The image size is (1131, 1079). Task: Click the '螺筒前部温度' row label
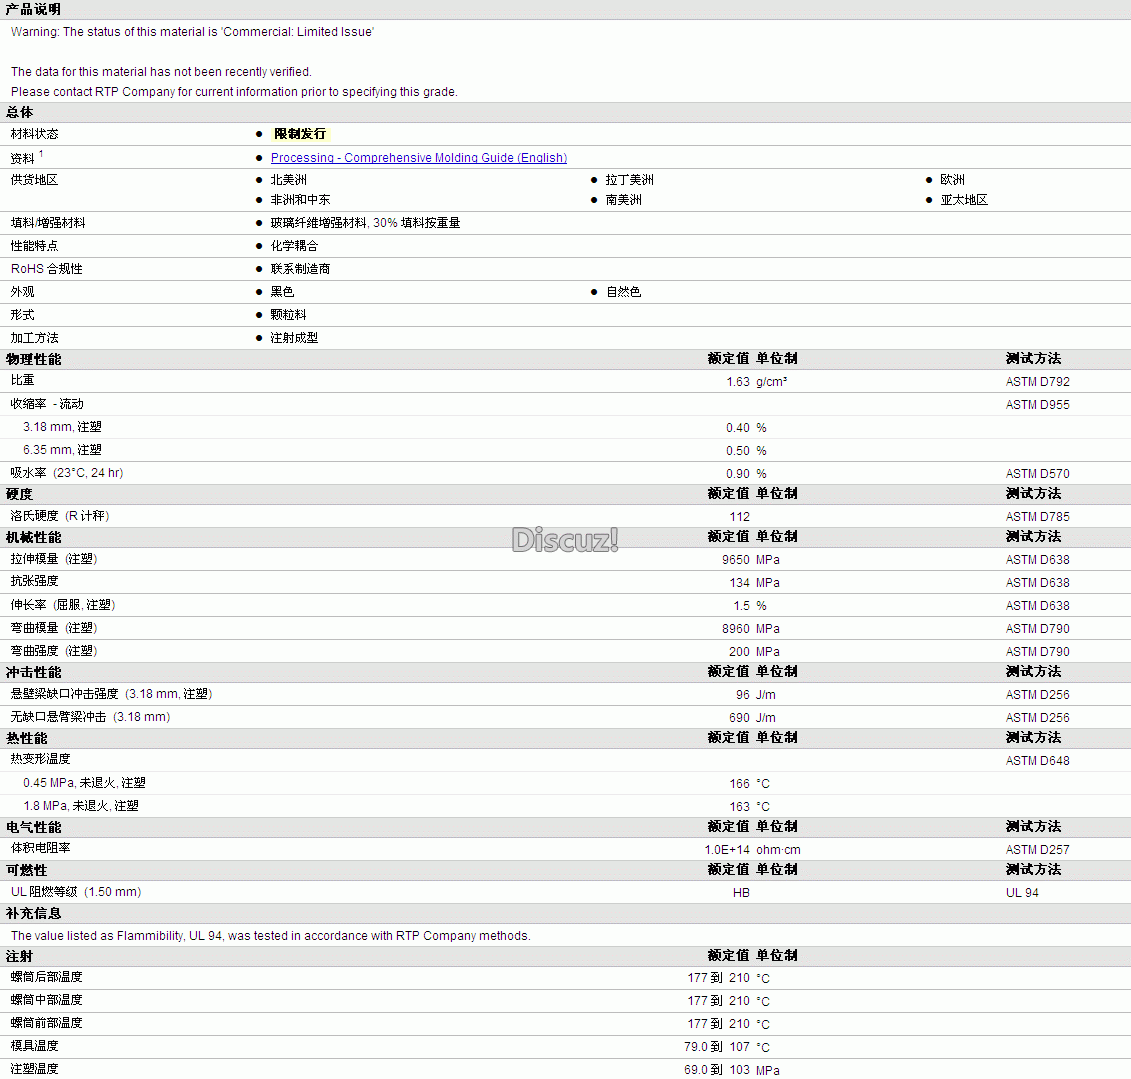click(46, 1023)
